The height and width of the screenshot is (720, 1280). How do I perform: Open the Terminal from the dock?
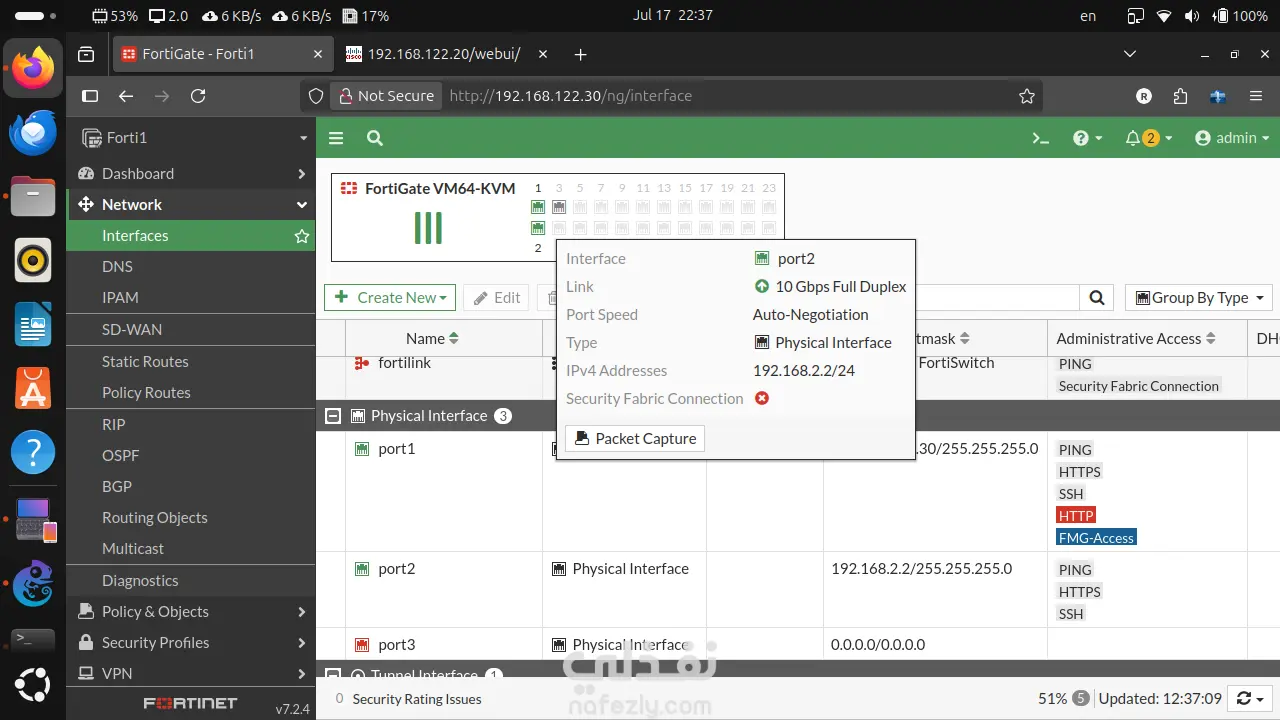pyautogui.click(x=33, y=640)
